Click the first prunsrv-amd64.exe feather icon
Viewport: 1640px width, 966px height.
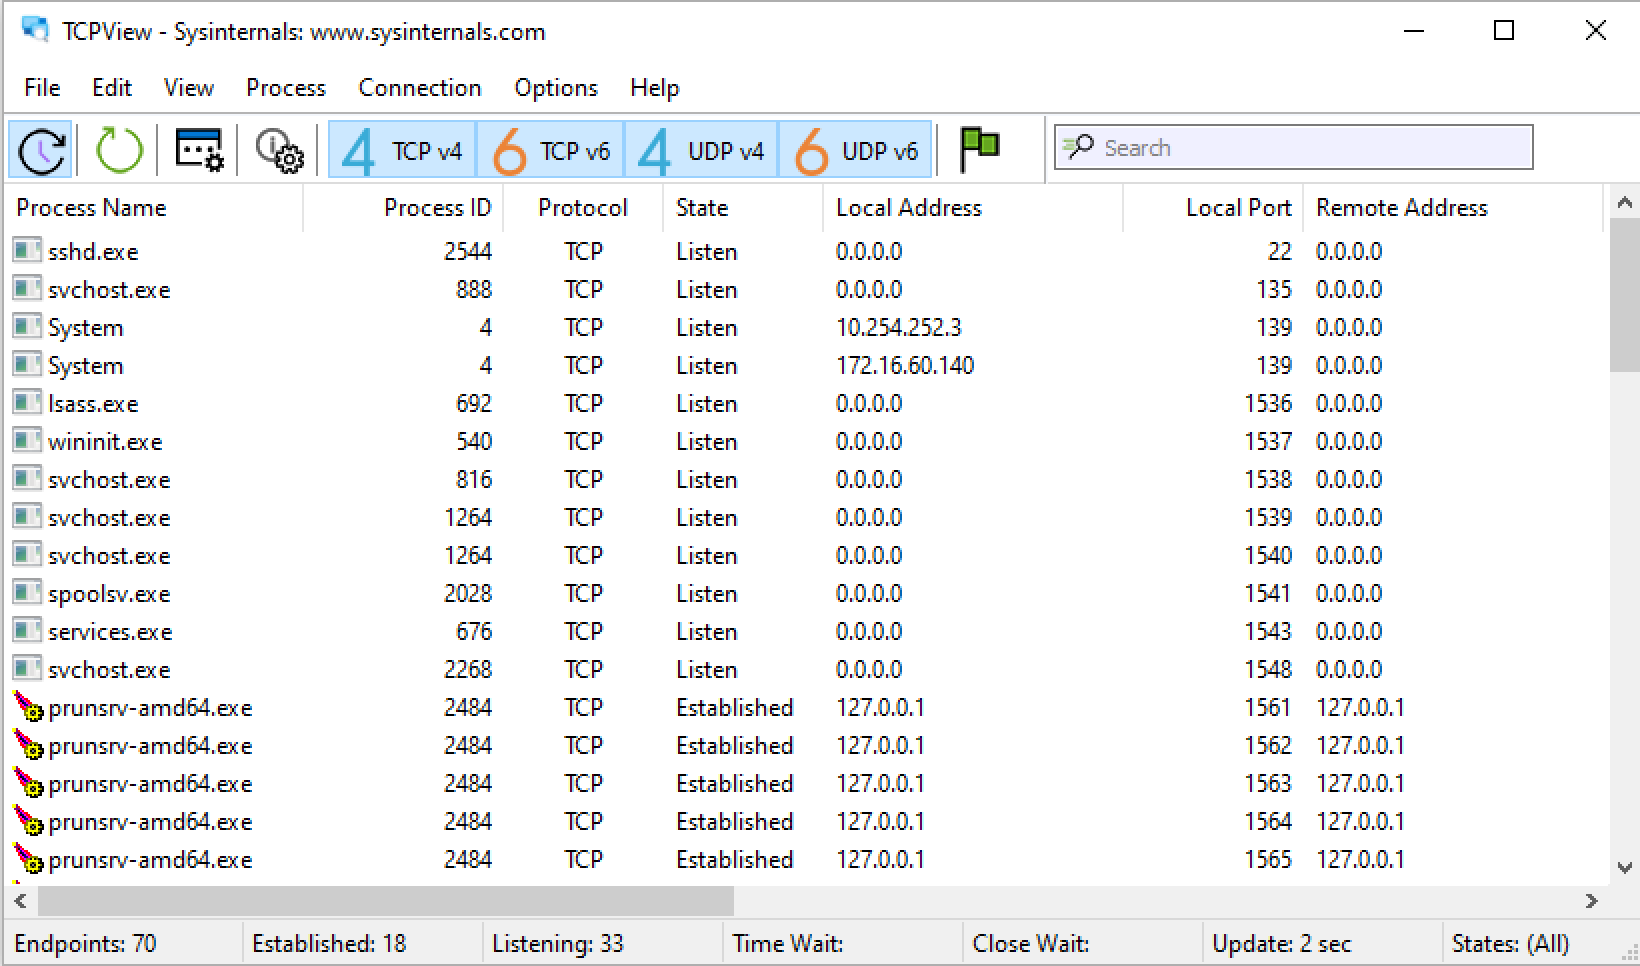pos(27,708)
